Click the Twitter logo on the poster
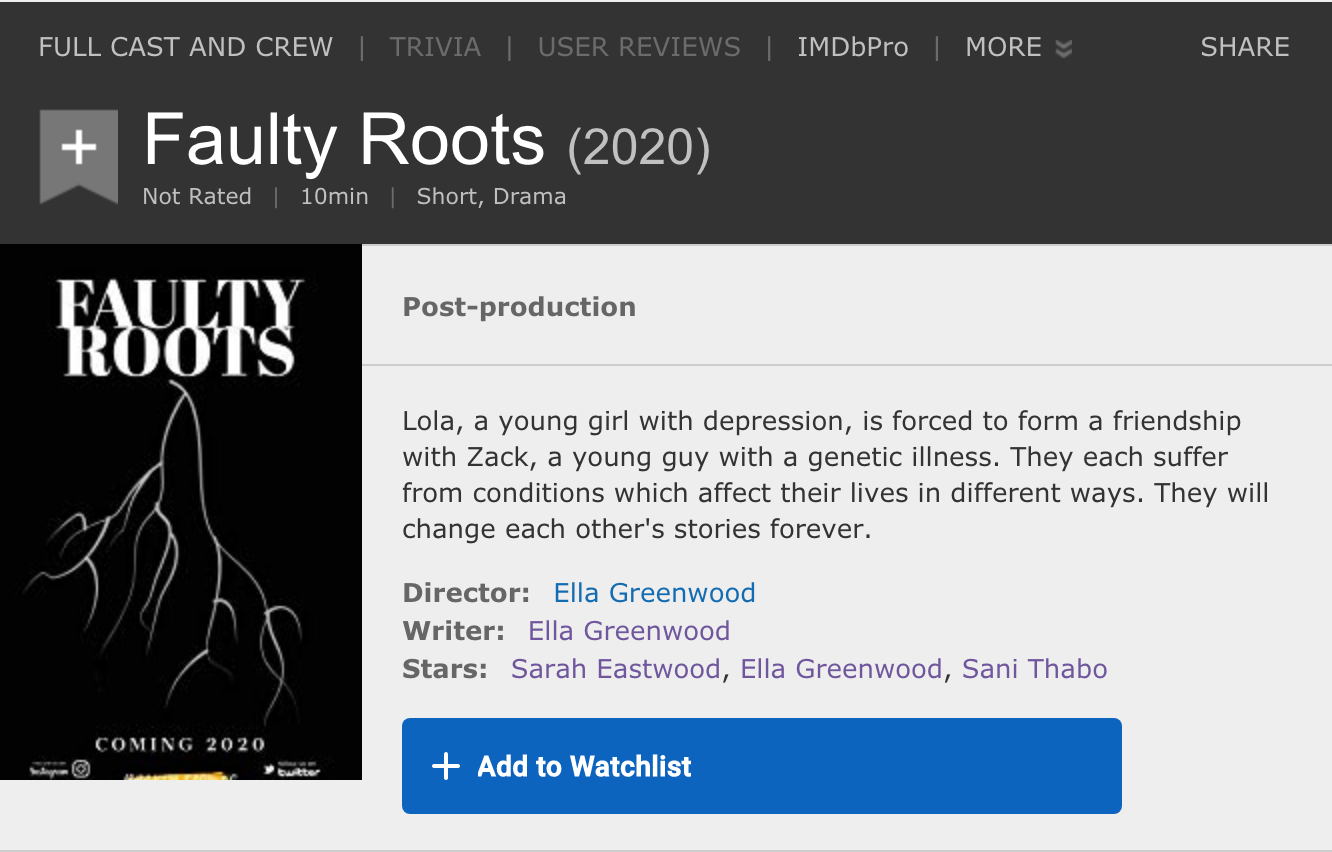 click(294, 771)
